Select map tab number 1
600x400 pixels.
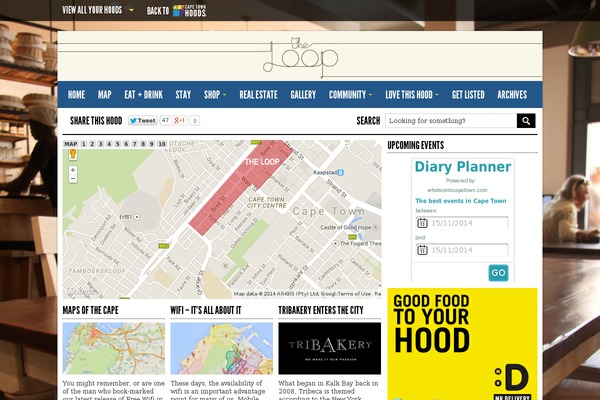pos(84,144)
